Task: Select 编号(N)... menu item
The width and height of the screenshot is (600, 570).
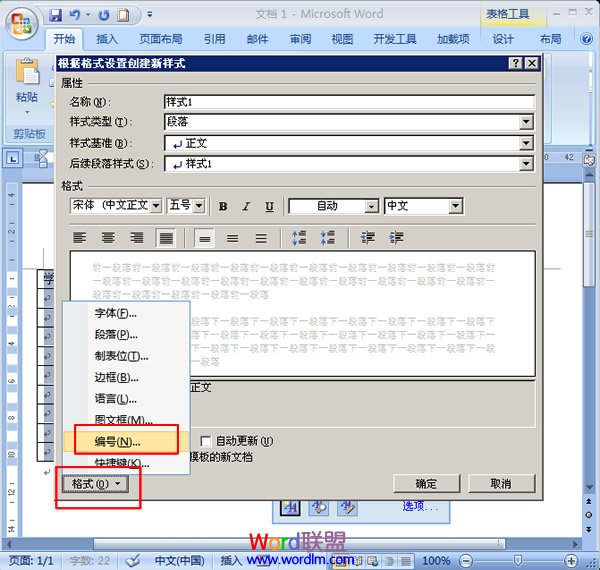Action: [126, 442]
